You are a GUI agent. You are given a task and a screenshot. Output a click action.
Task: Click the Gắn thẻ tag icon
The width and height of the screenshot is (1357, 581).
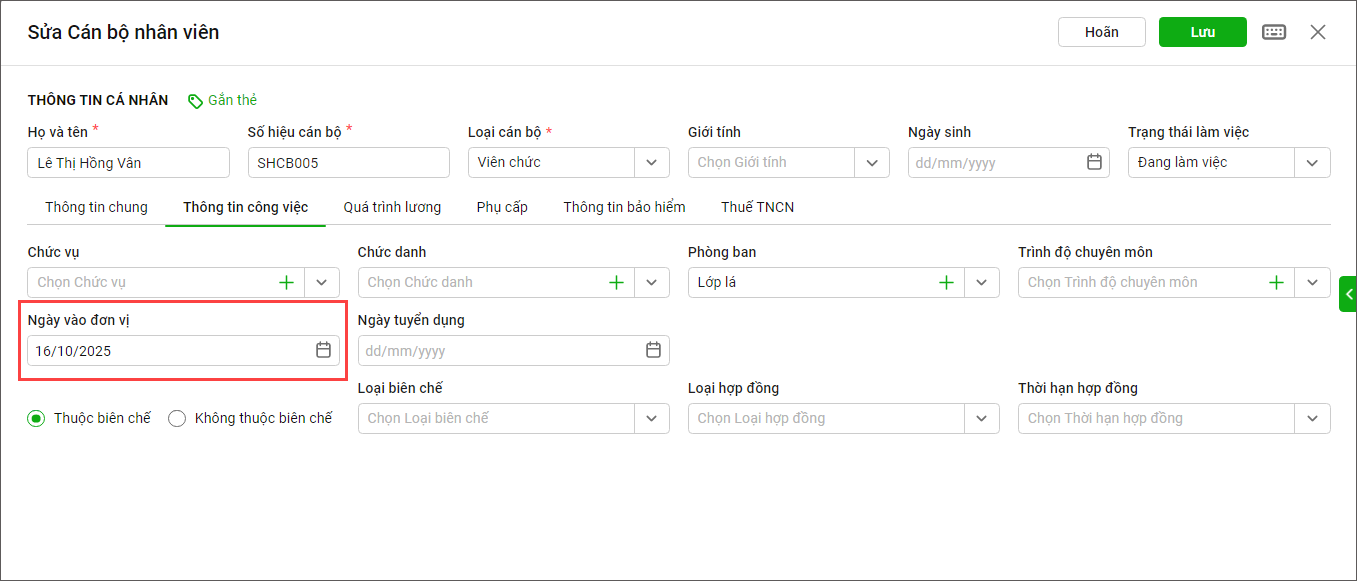point(195,101)
